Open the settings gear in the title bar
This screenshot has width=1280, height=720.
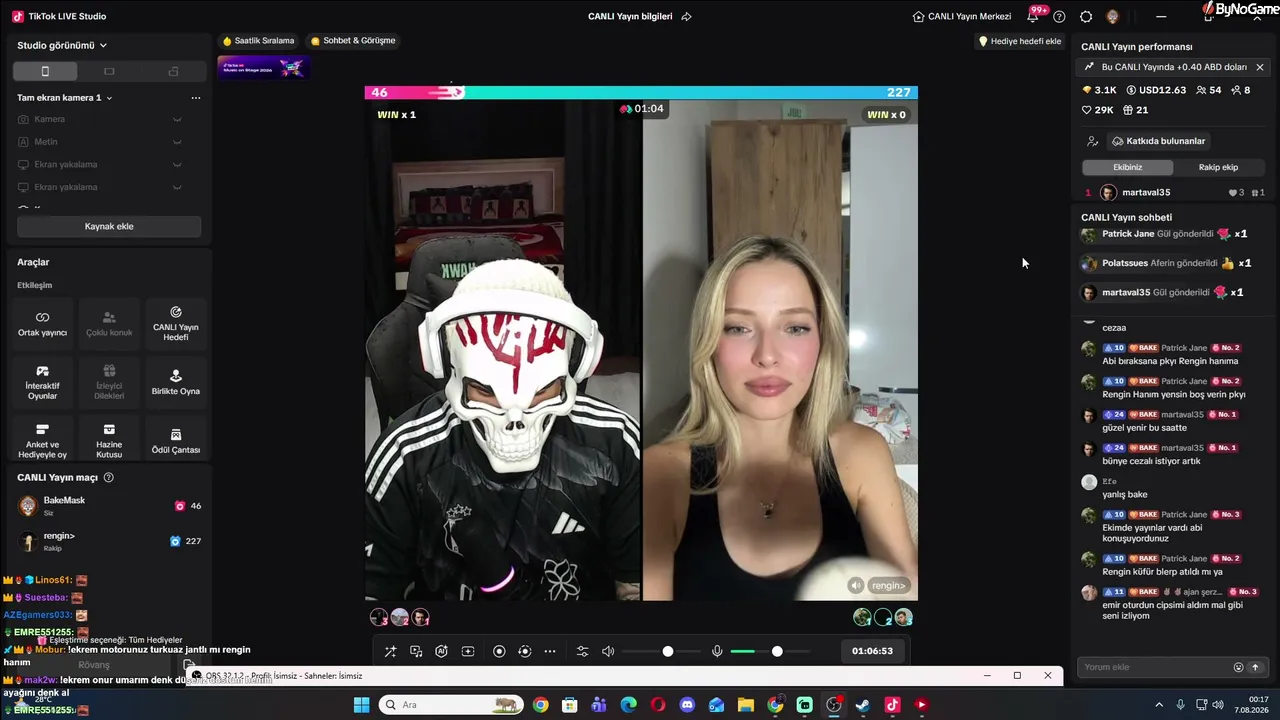point(1086,17)
